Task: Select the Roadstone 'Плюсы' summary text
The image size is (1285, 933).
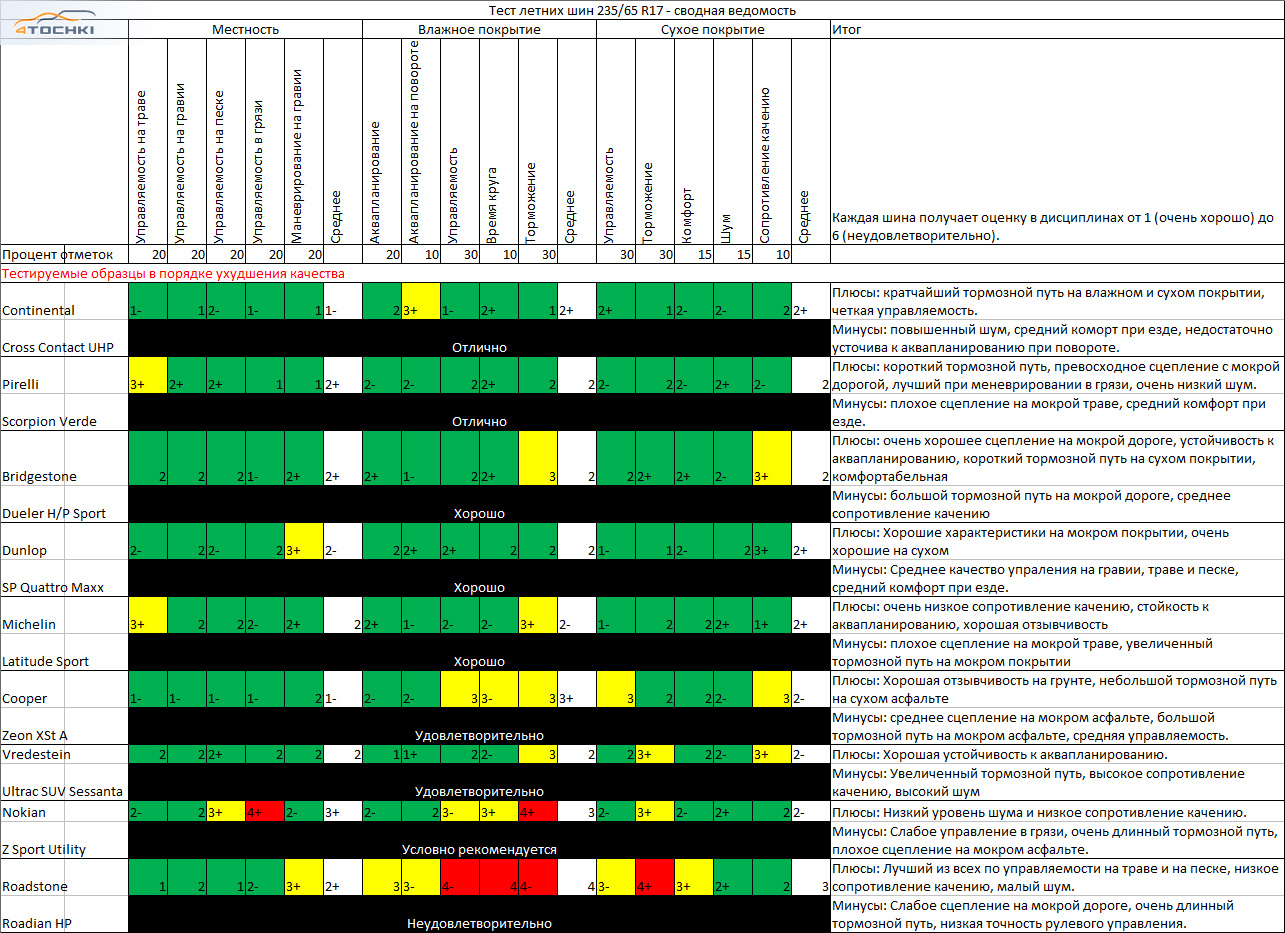Action: pyautogui.click(x=1055, y=876)
